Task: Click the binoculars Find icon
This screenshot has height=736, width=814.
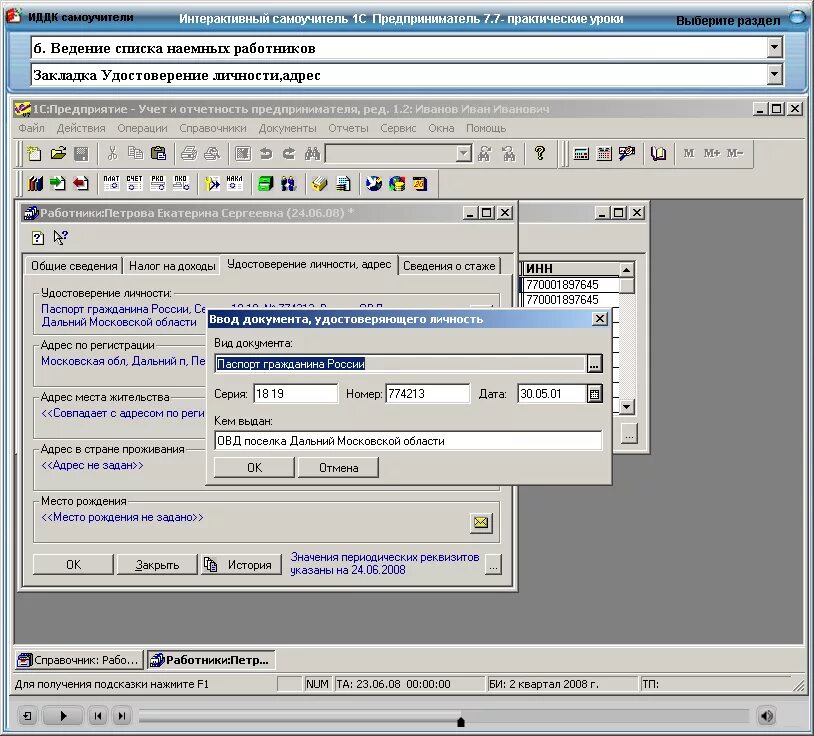Action: pos(313,153)
